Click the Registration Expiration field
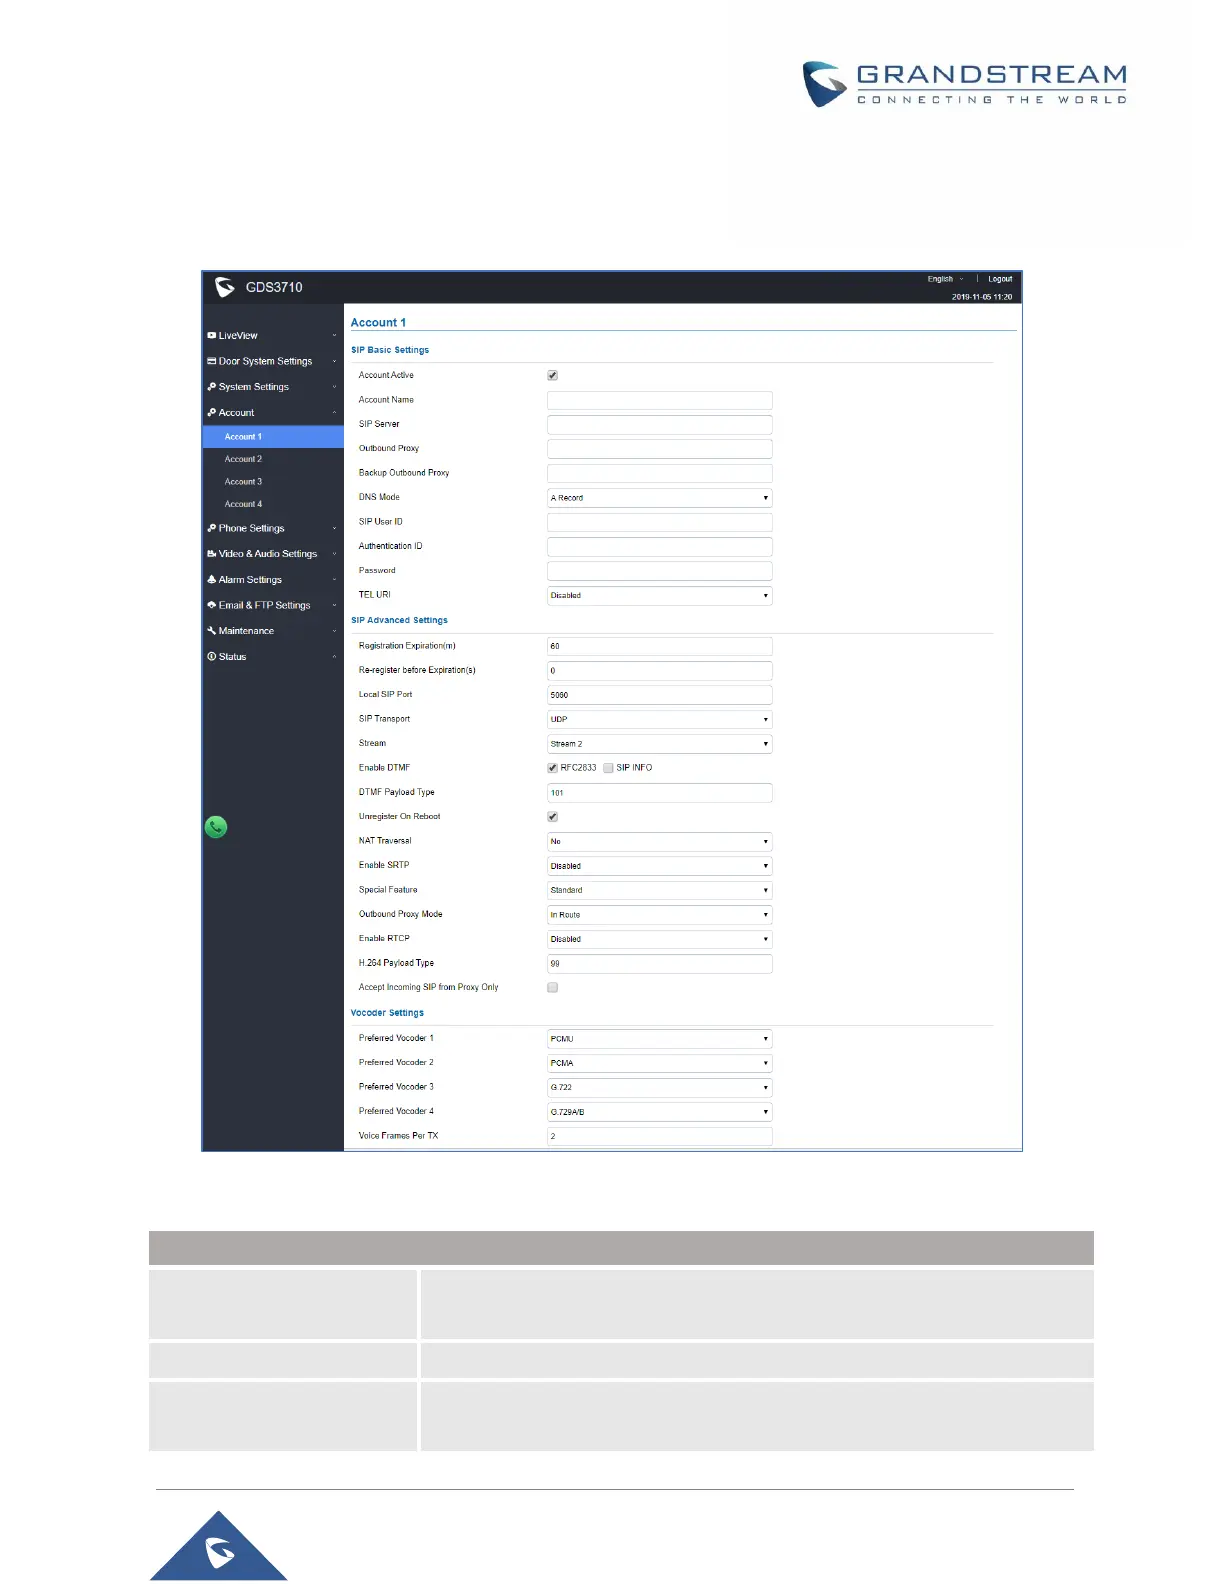1224x1584 pixels. 660,647
